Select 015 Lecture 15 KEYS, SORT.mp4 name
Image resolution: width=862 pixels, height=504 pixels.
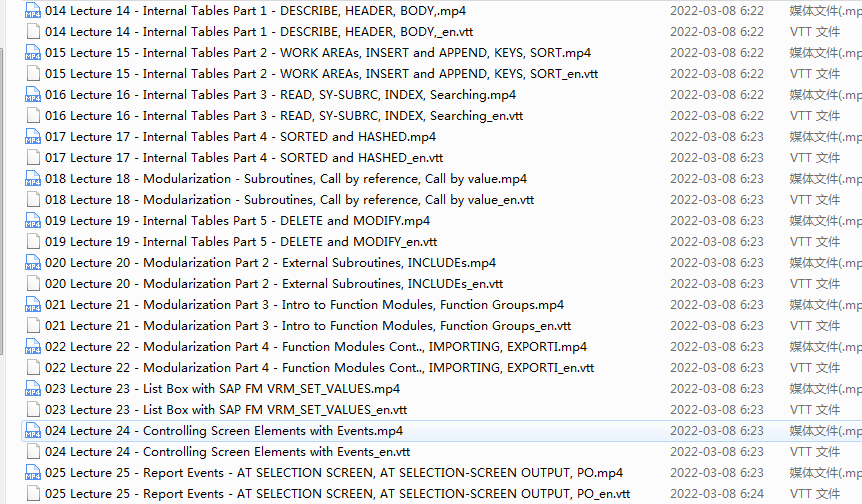(x=318, y=52)
